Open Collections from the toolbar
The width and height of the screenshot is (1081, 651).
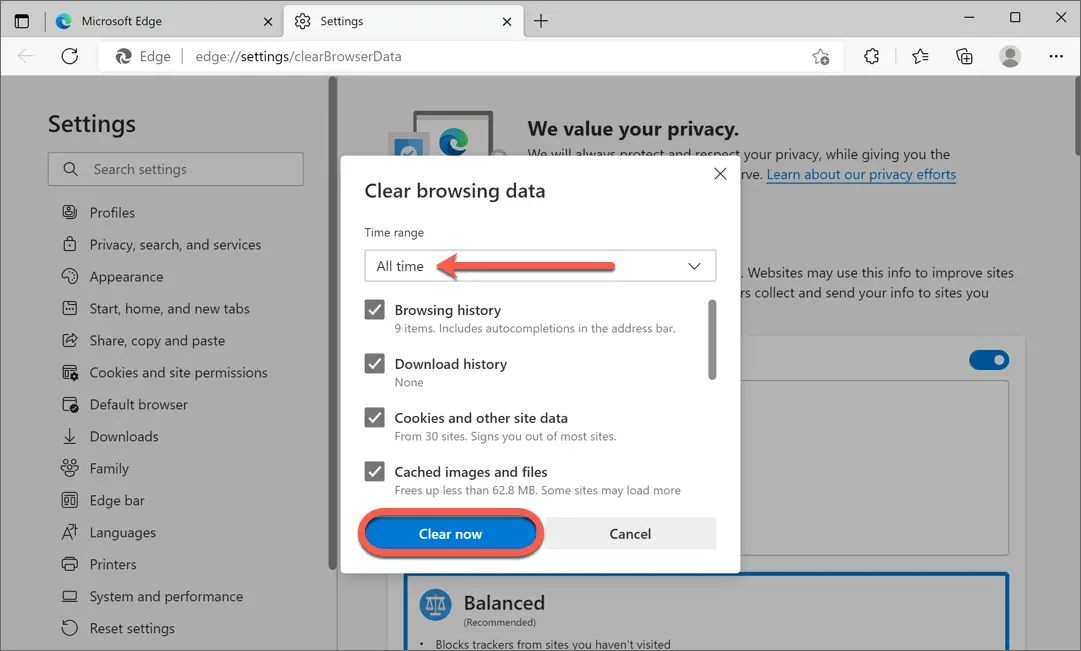point(963,56)
